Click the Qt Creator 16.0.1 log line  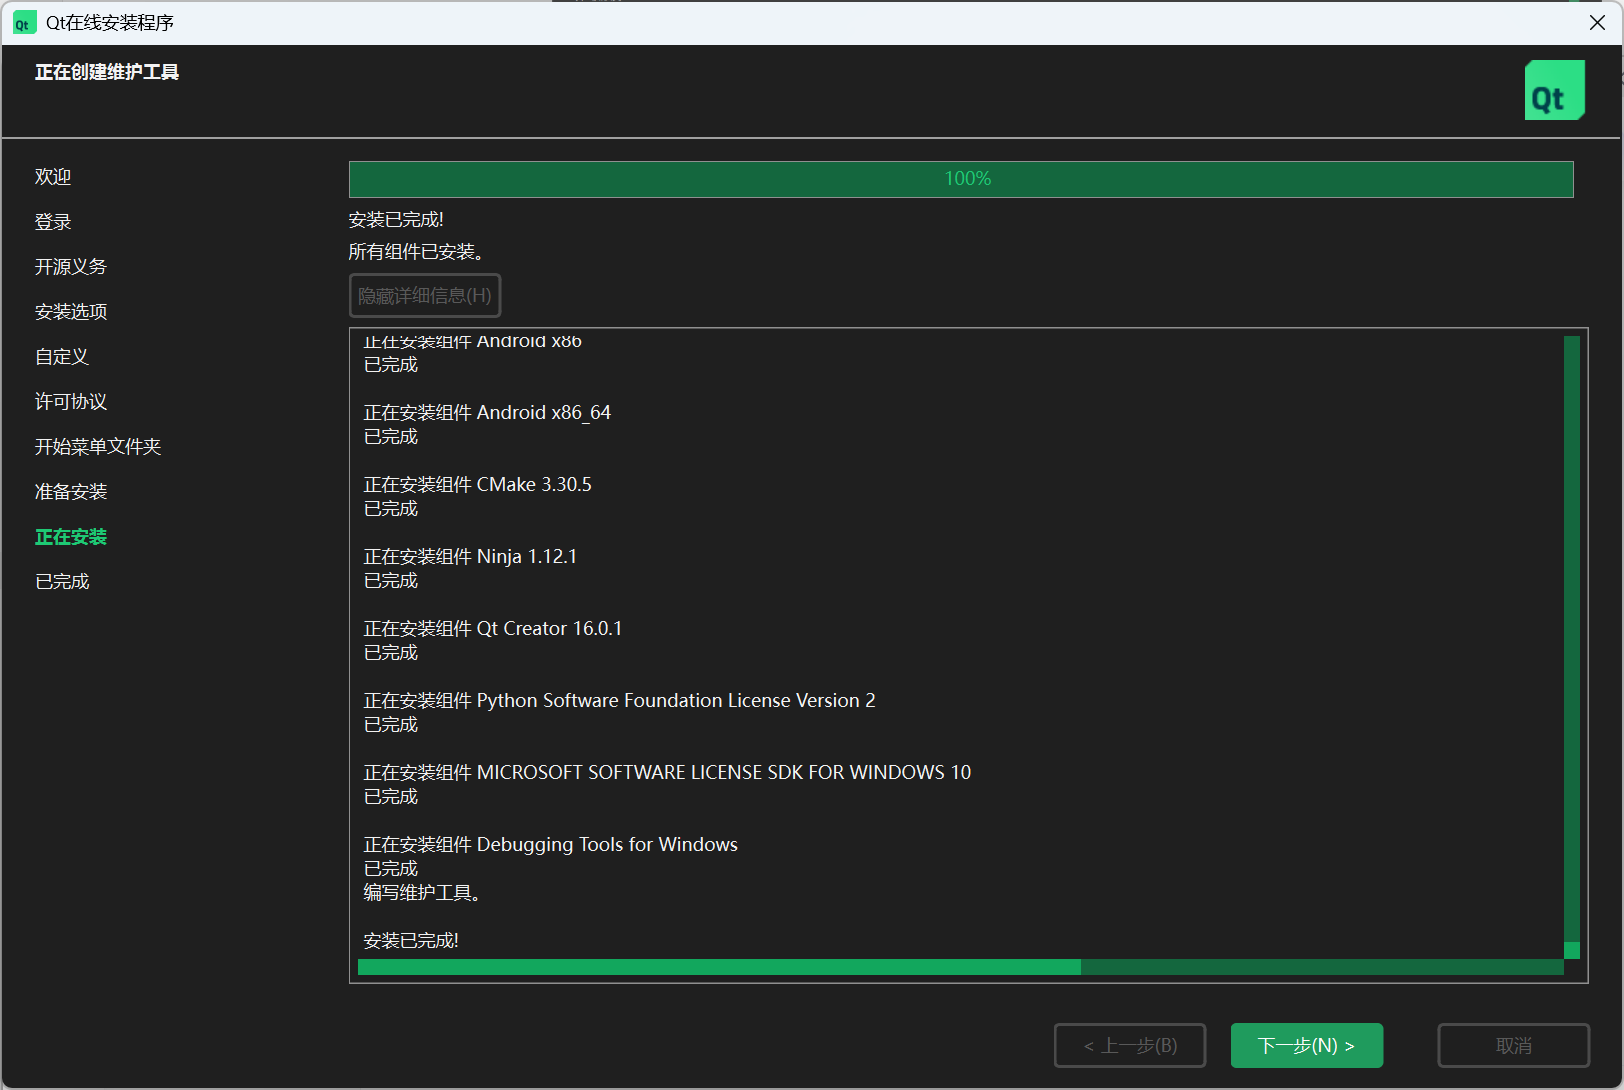[x=493, y=629]
